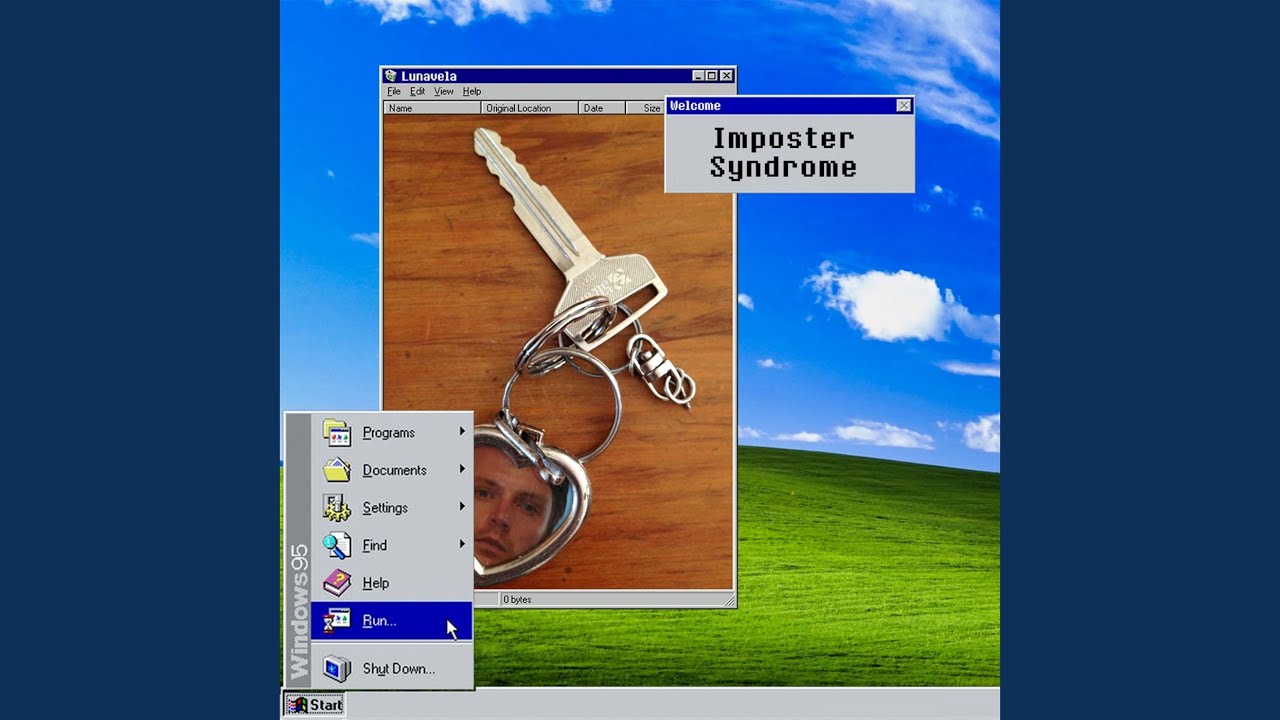Click the key photo in the Lunavela window

pos(559,352)
